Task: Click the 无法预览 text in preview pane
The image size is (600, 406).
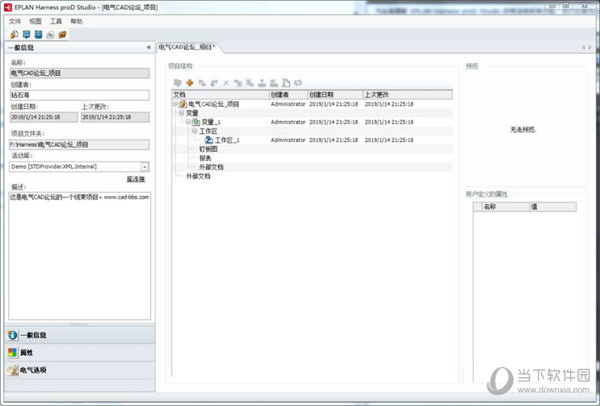Action: (523, 130)
